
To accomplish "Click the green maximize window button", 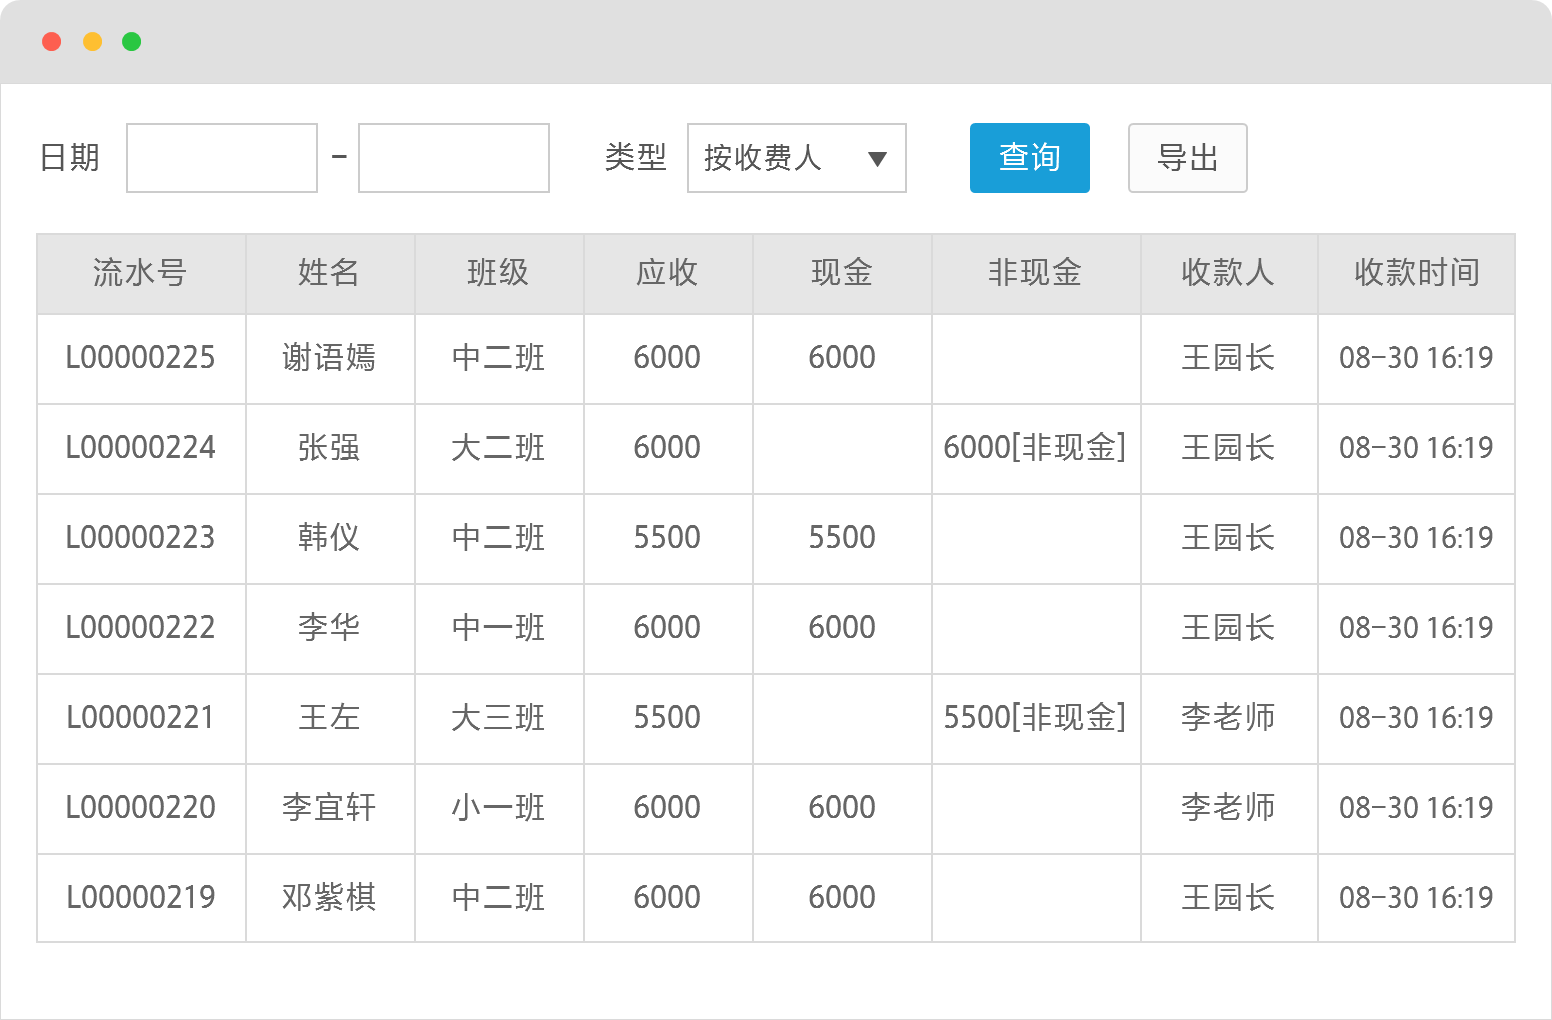I will pyautogui.click(x=131, y=42).
